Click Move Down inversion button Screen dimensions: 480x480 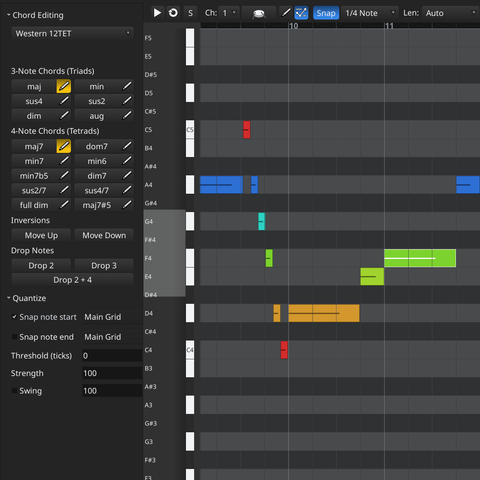tap(104, 235)
